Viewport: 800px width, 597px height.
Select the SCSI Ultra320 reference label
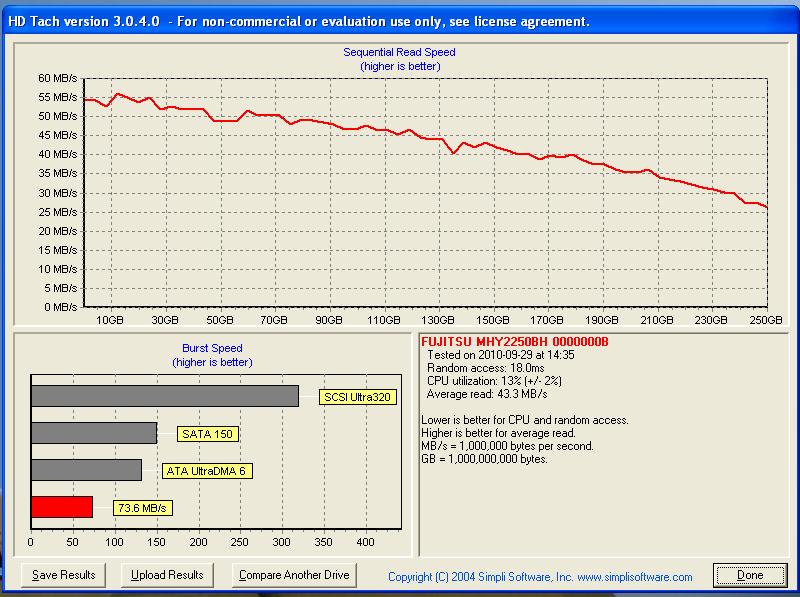[x=357, y=396]
